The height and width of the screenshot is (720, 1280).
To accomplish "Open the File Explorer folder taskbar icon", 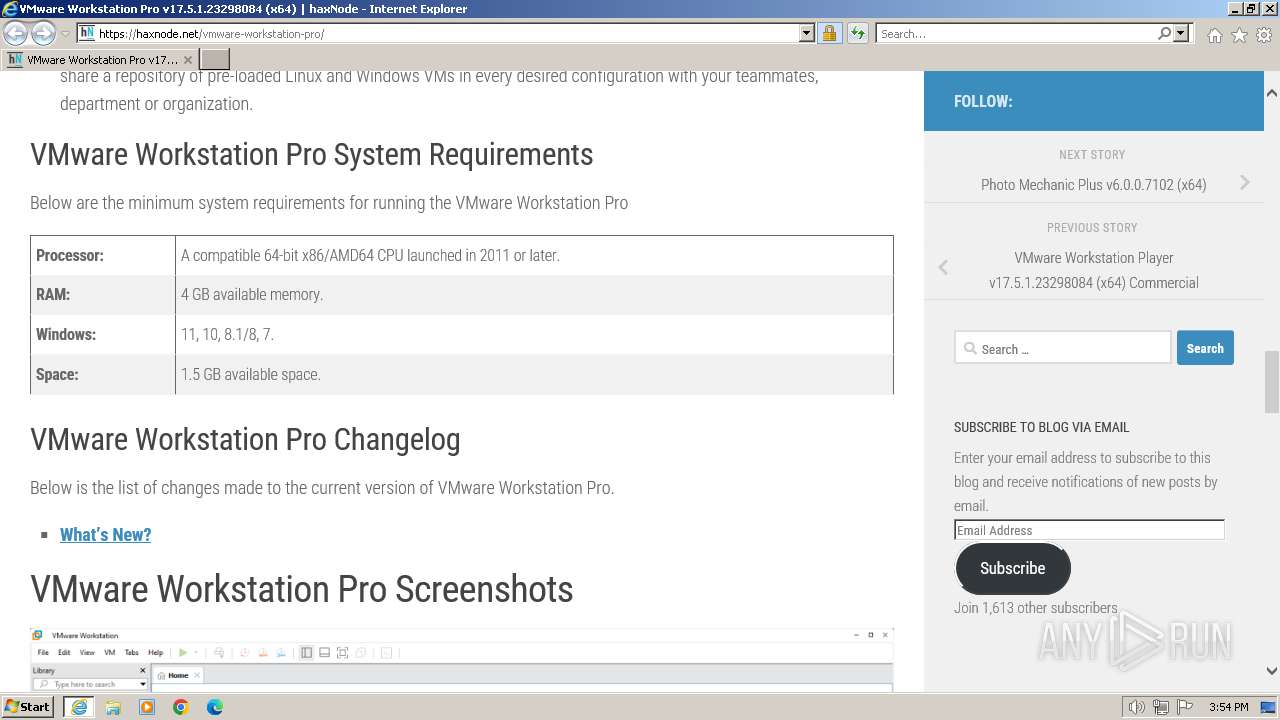I will point(113,707).
